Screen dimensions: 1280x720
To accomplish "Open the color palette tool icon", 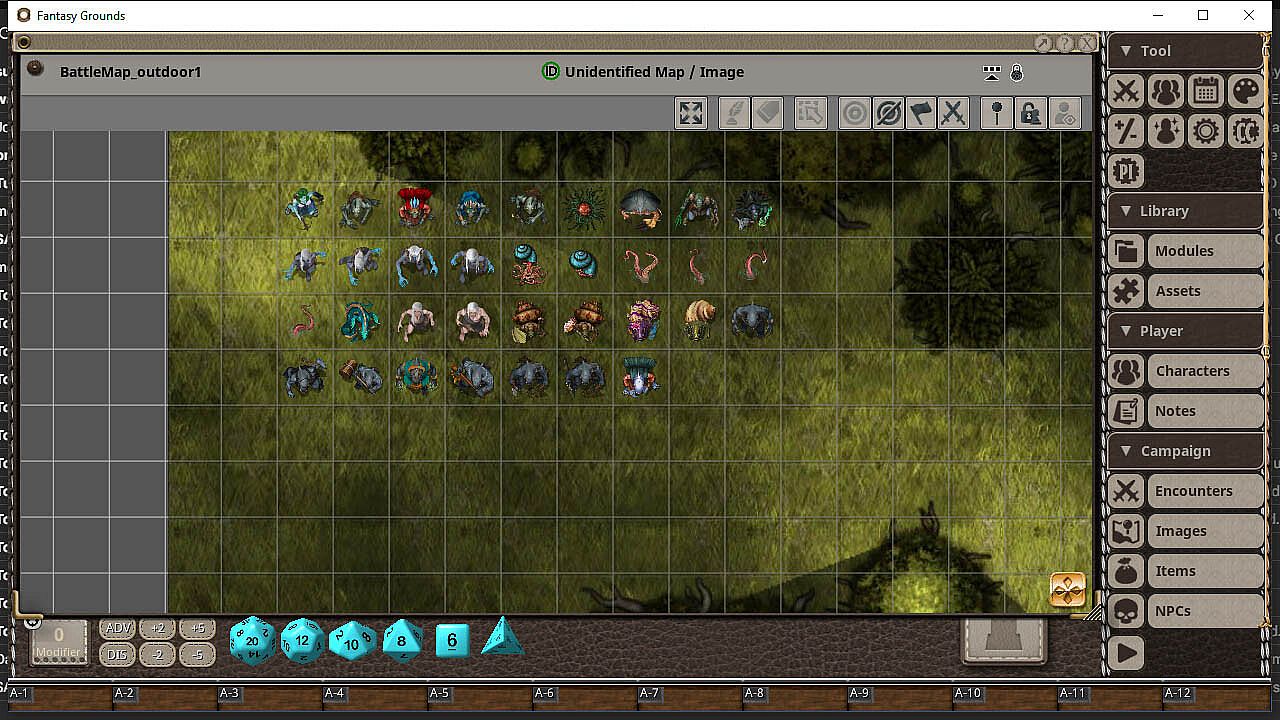I will (x=1246, y=91).
